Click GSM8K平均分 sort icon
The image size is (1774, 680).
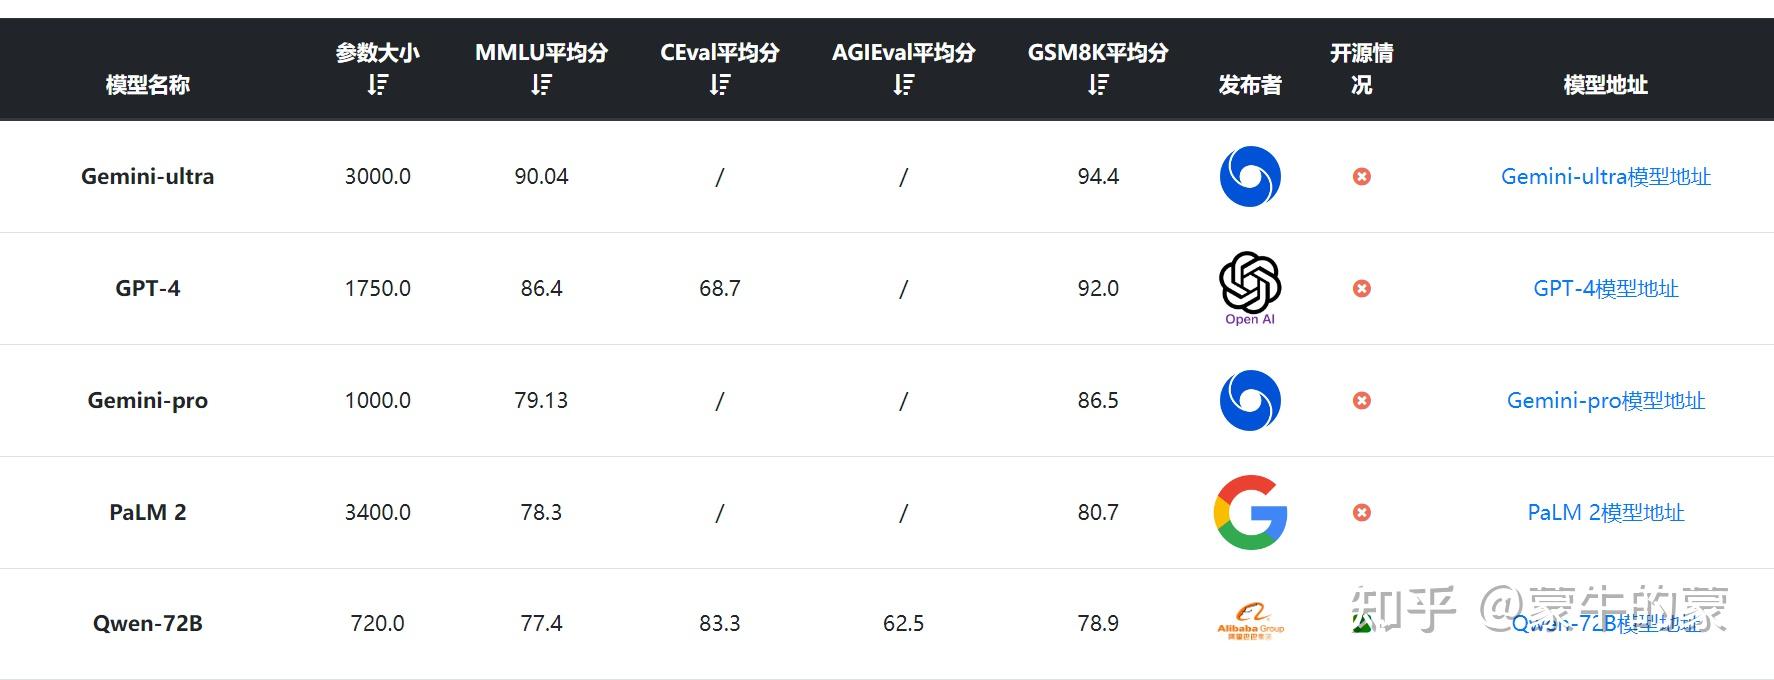1097,86
